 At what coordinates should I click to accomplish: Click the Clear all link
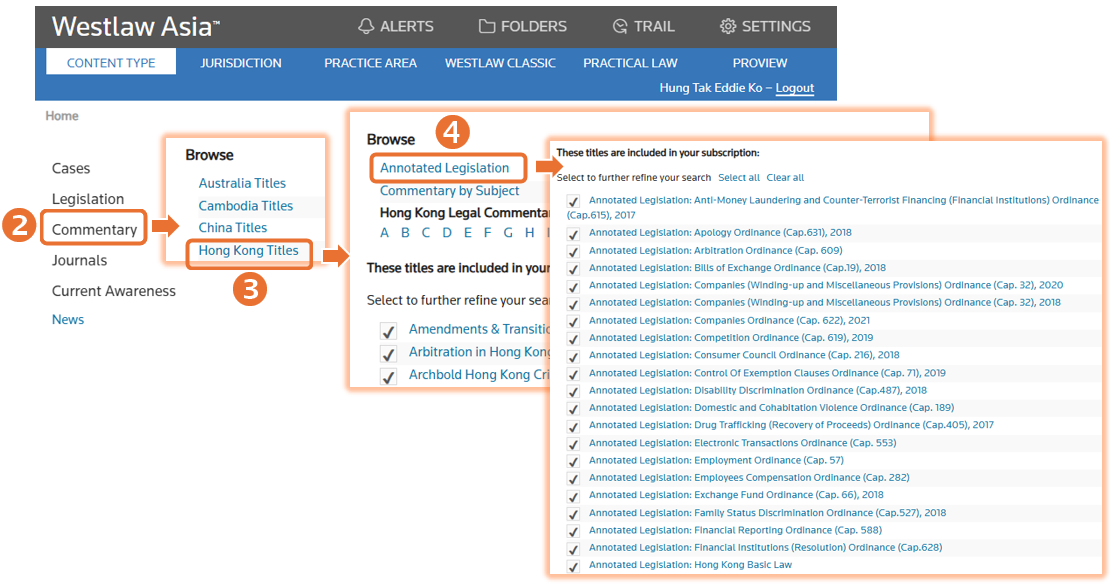(x=785, y=178)
